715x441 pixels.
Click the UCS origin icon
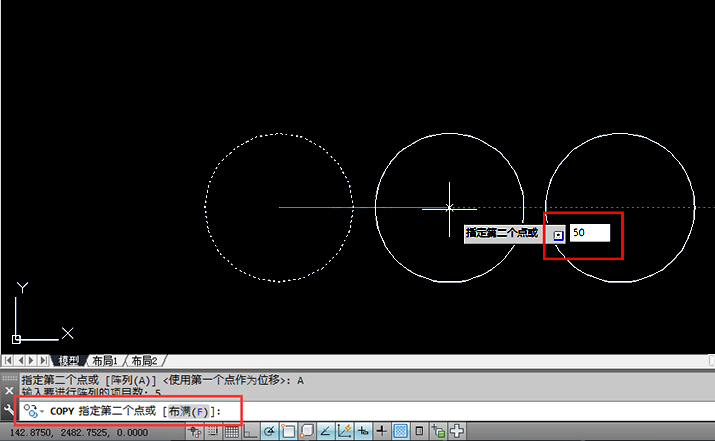pos(16,339)
